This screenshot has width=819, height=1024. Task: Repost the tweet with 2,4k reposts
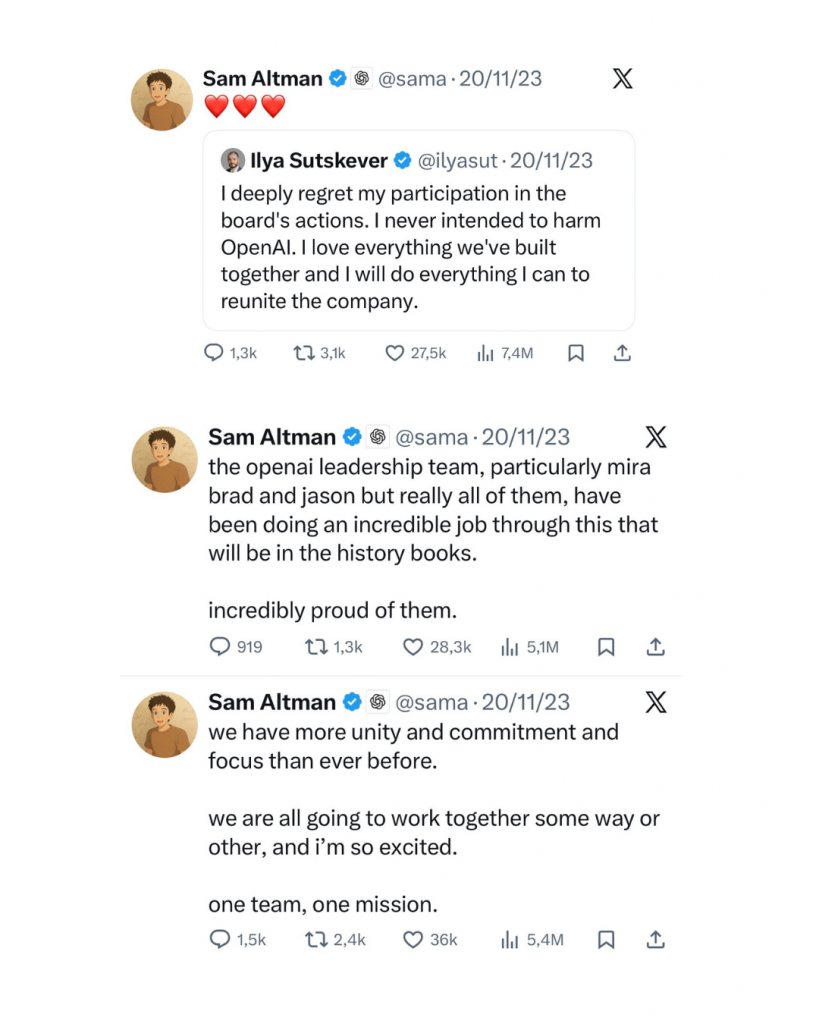tap(315, 939)
